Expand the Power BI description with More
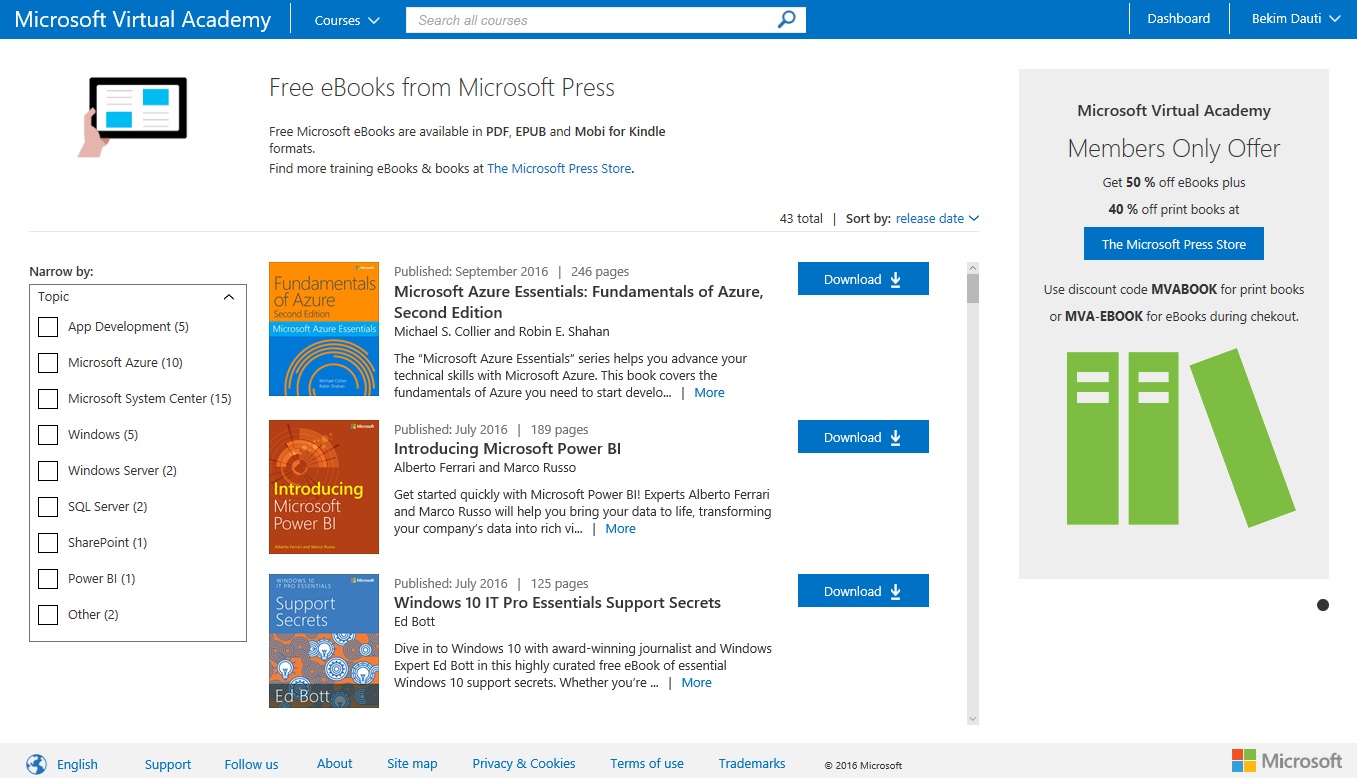The height and width of the screenshot is (778, 1357). pyautogui.click(x=620, y=529)
